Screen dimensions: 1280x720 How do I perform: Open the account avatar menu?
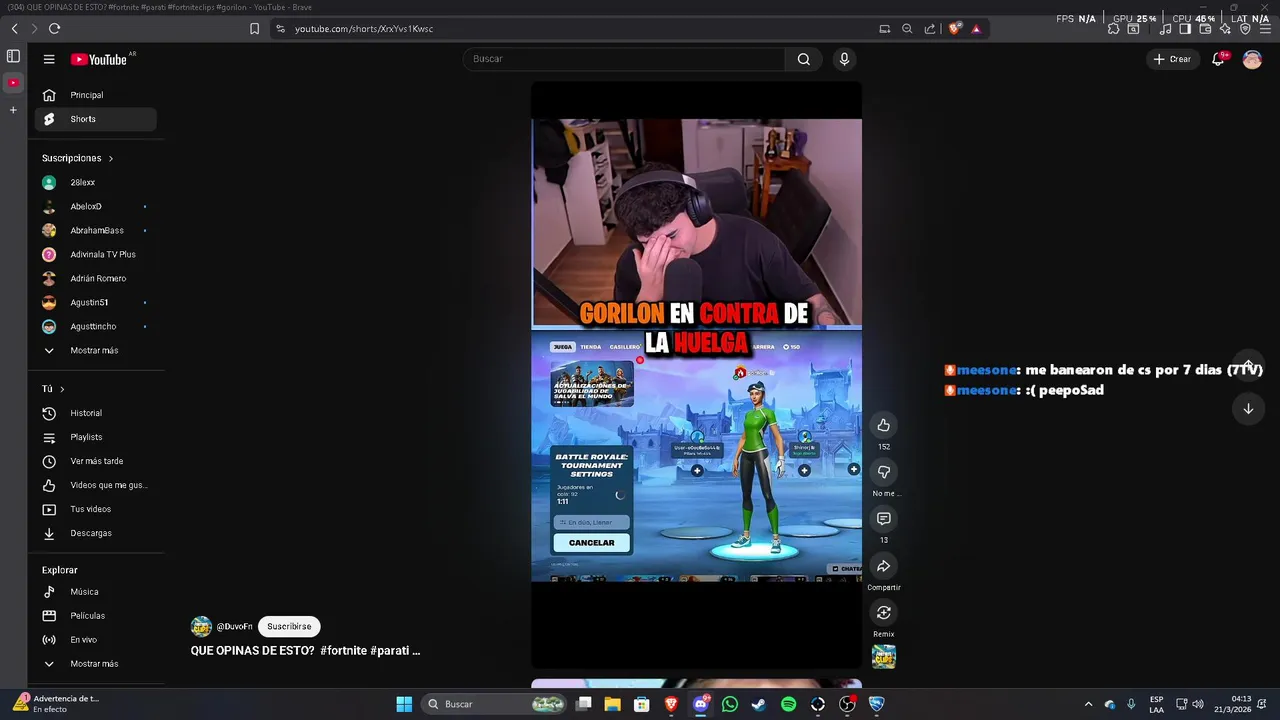(x=1252, y=59)
